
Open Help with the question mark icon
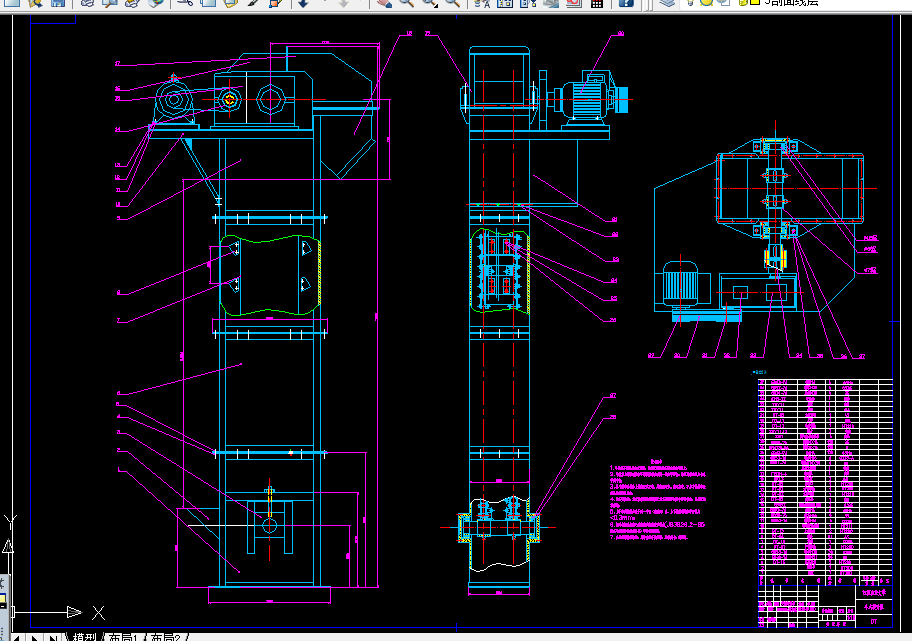coord(626,3)
